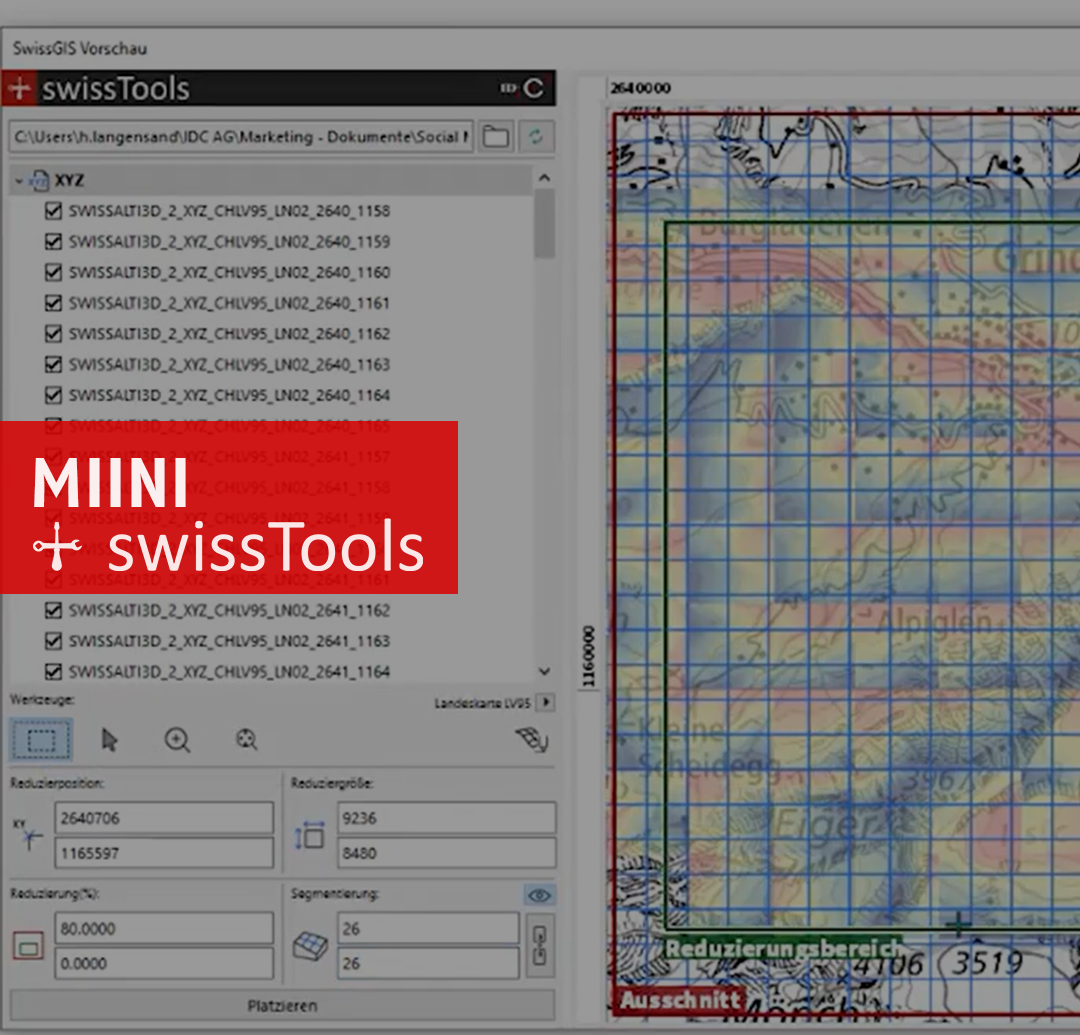Click the SwissGIS Vorschau window title
The image size is (1080, 1035).
coord(80,48)
